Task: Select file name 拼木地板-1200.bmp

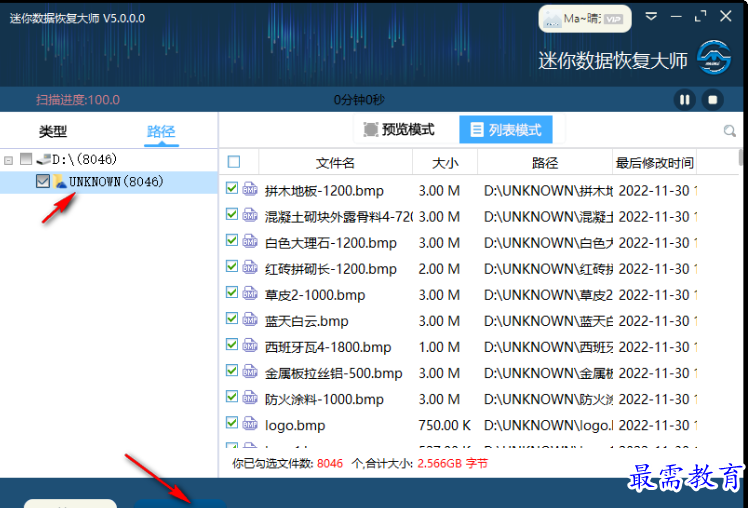Action: 324,191
